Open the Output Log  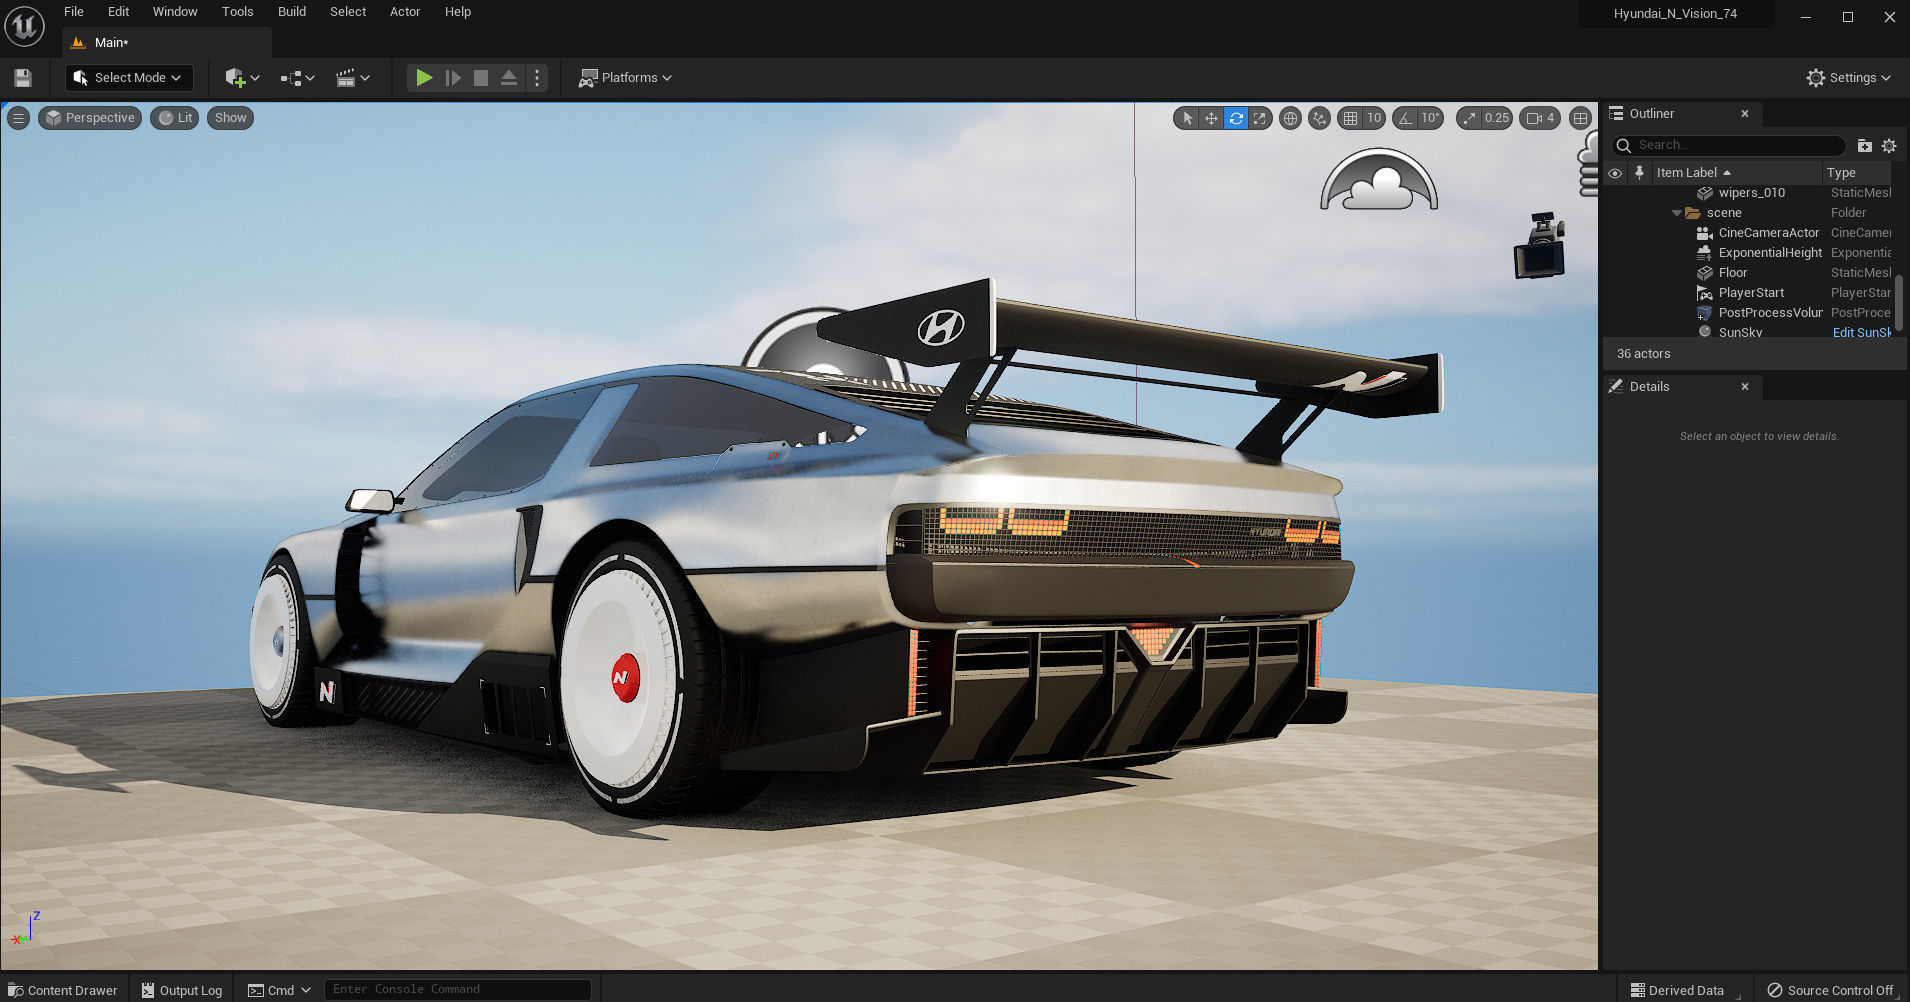click(x=182, y=990)
